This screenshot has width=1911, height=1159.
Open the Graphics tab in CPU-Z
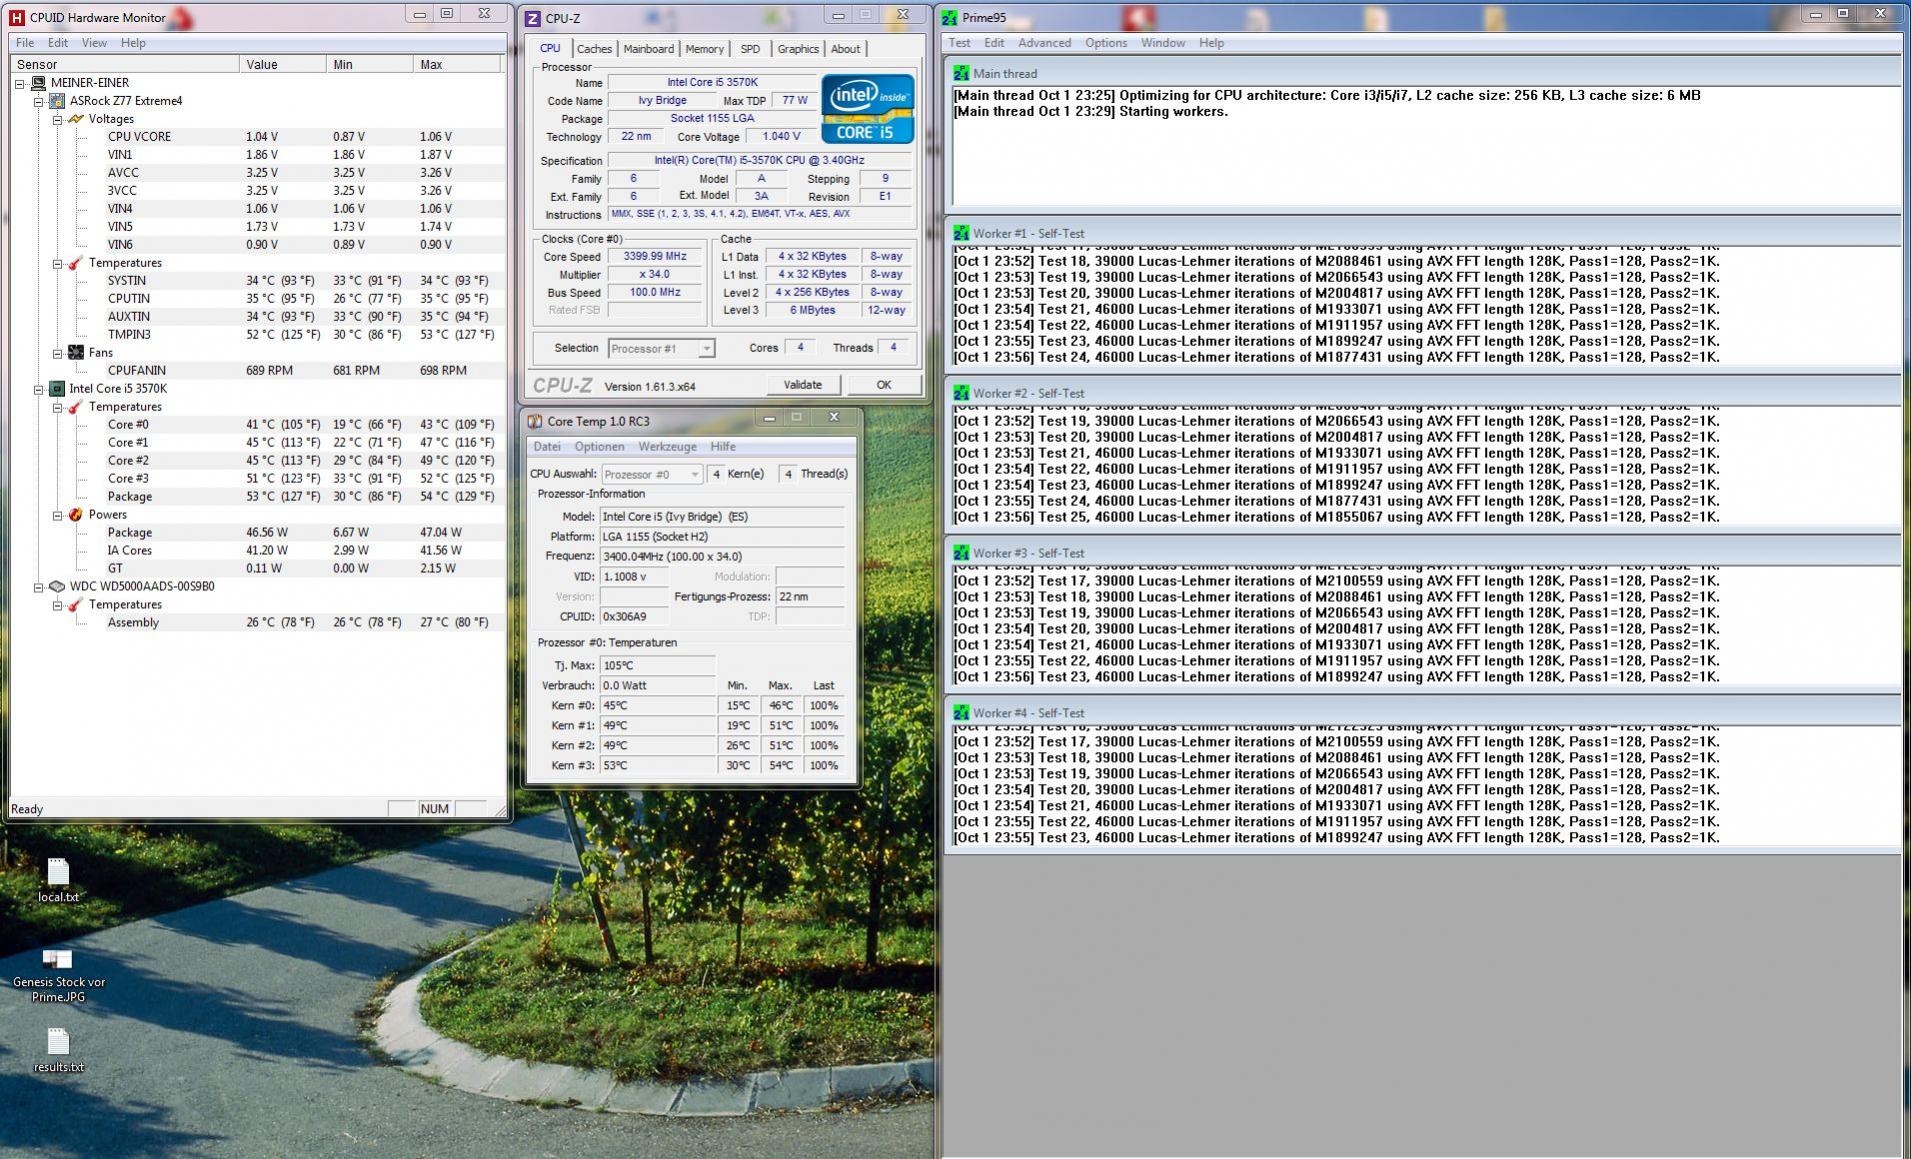tap(798, 49)
